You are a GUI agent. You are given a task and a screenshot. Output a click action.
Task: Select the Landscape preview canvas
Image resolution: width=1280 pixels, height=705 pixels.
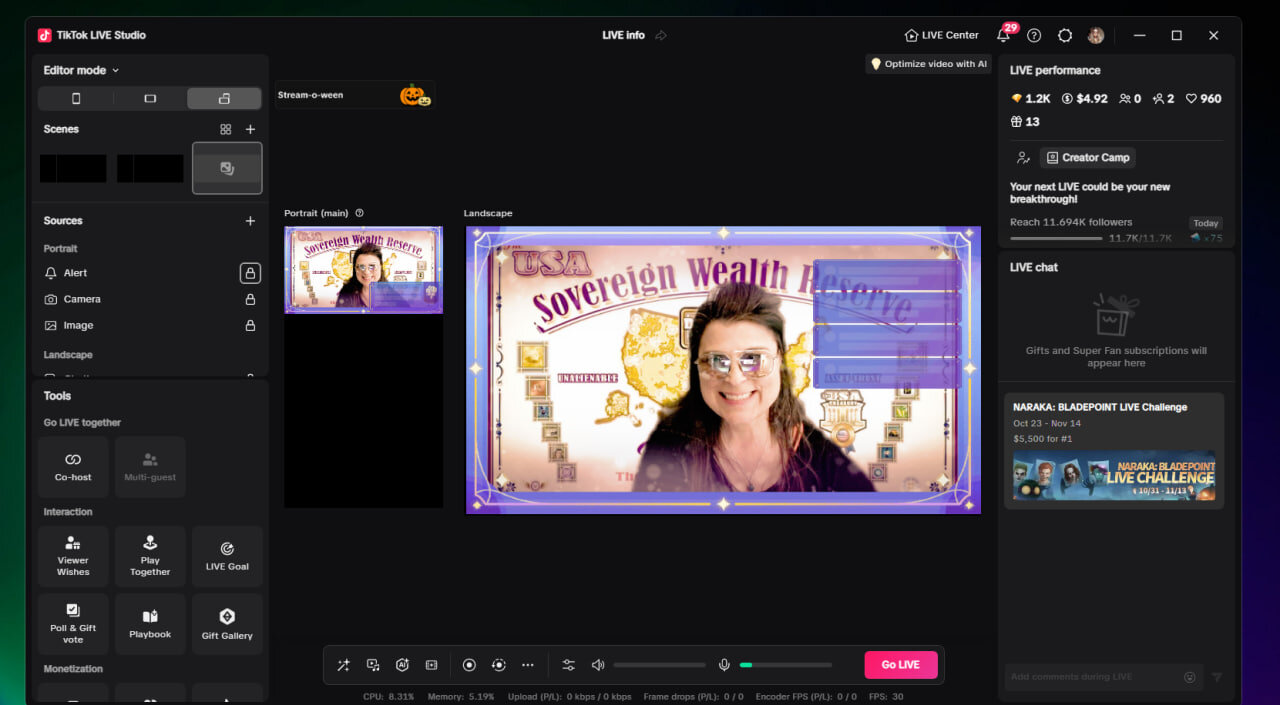[x=723, y=370]
